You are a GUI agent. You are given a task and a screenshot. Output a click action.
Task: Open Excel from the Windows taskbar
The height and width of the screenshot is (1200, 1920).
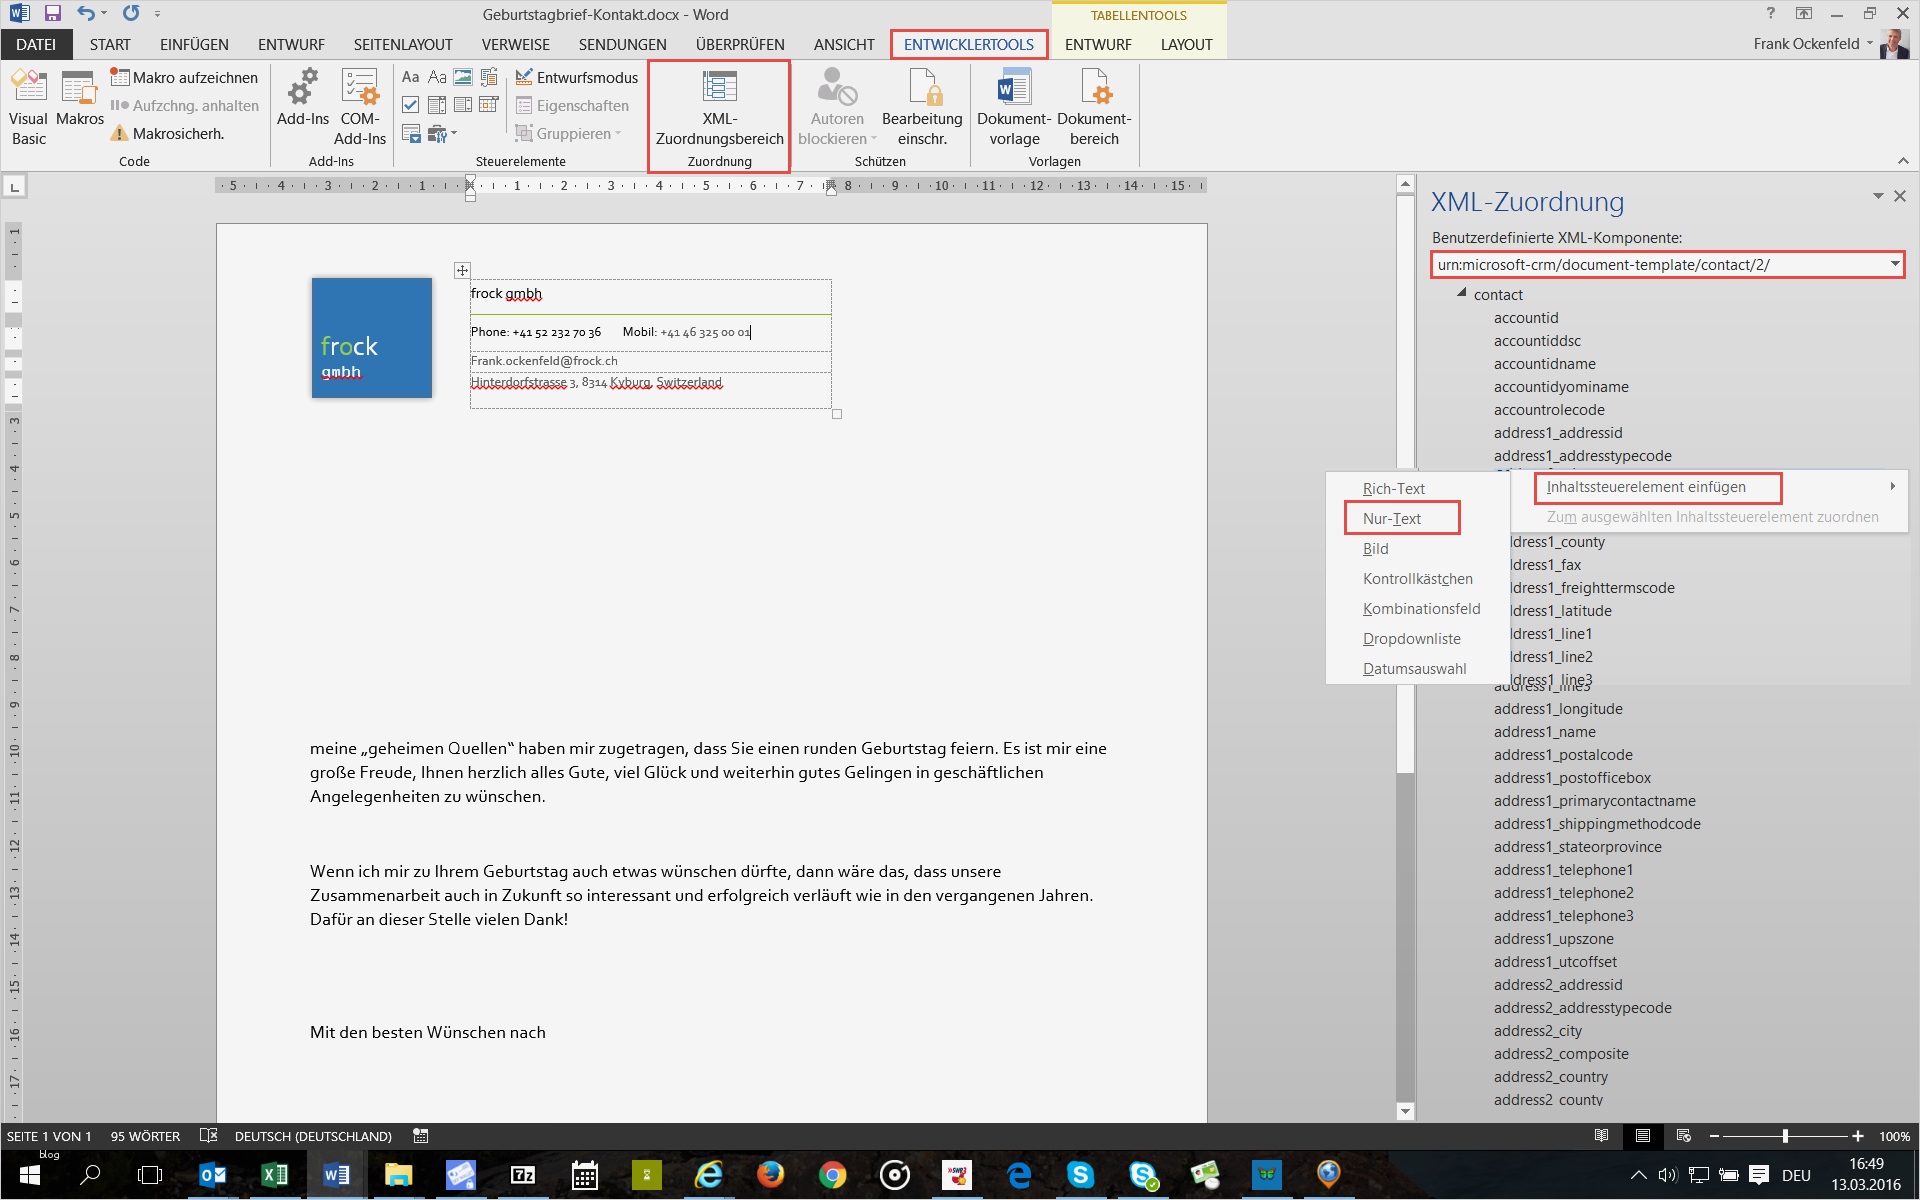click(274, 1175)
